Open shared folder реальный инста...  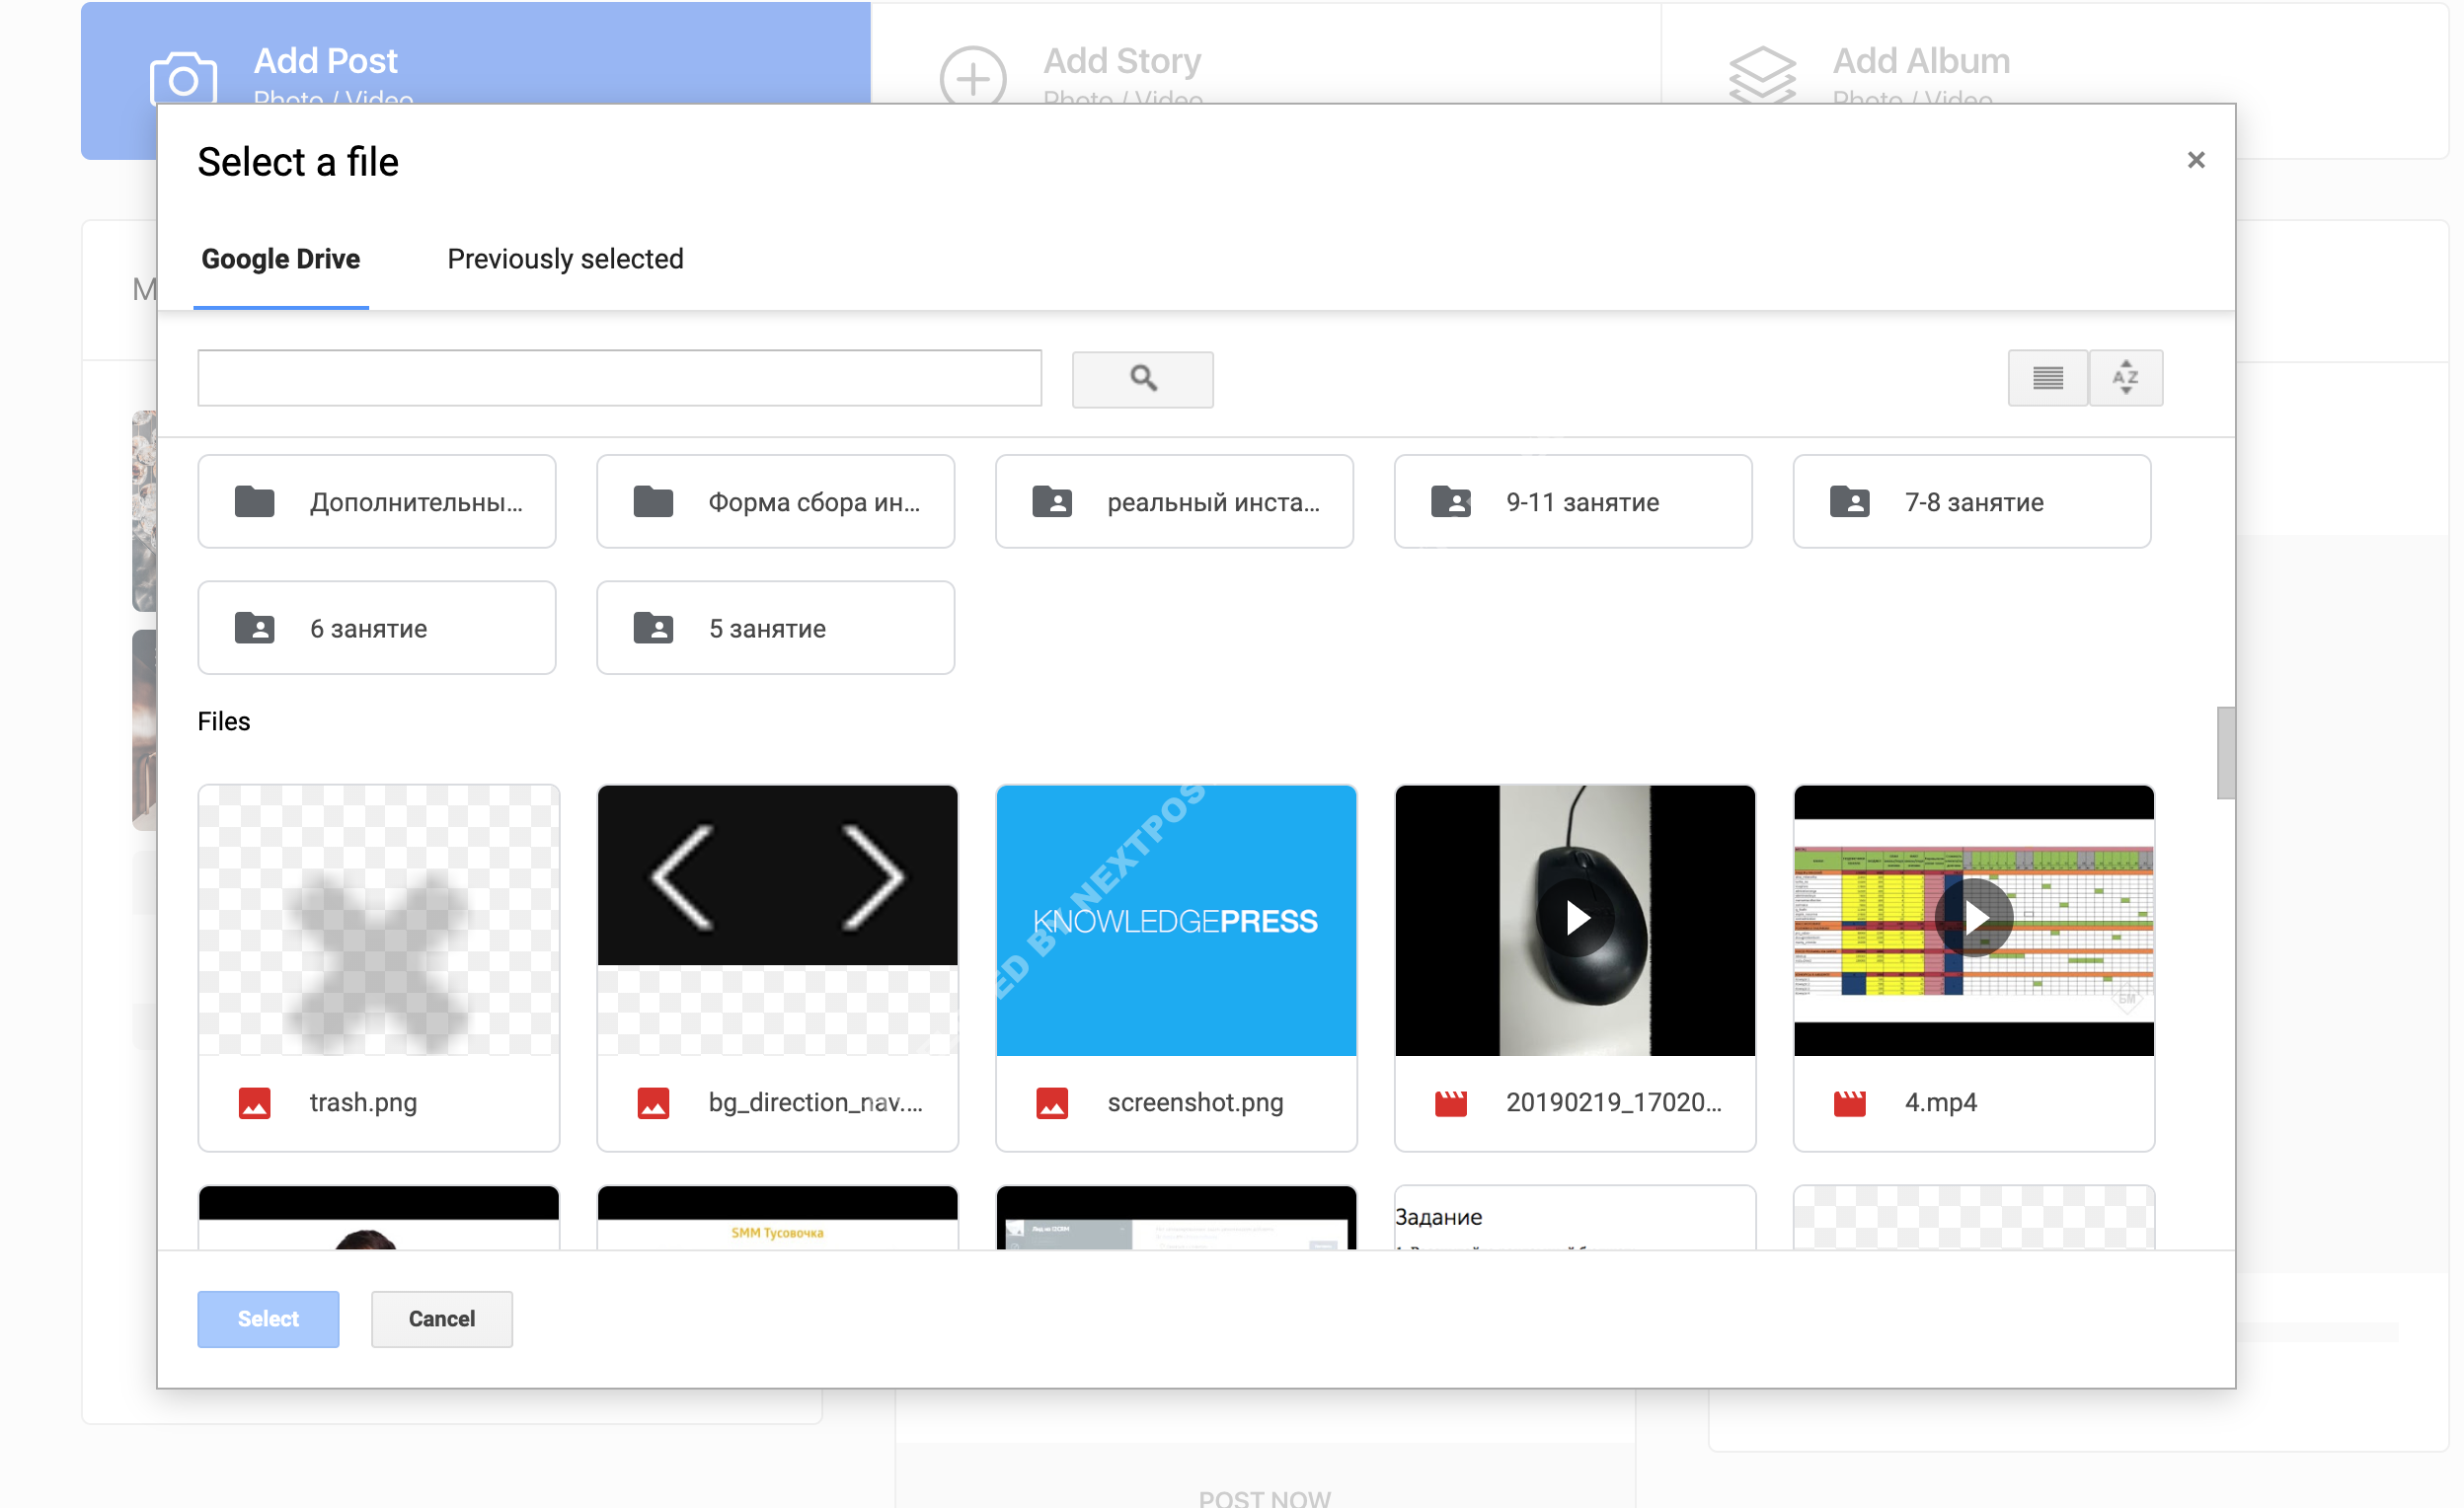pyautogui.click(x=1173, y=502)
